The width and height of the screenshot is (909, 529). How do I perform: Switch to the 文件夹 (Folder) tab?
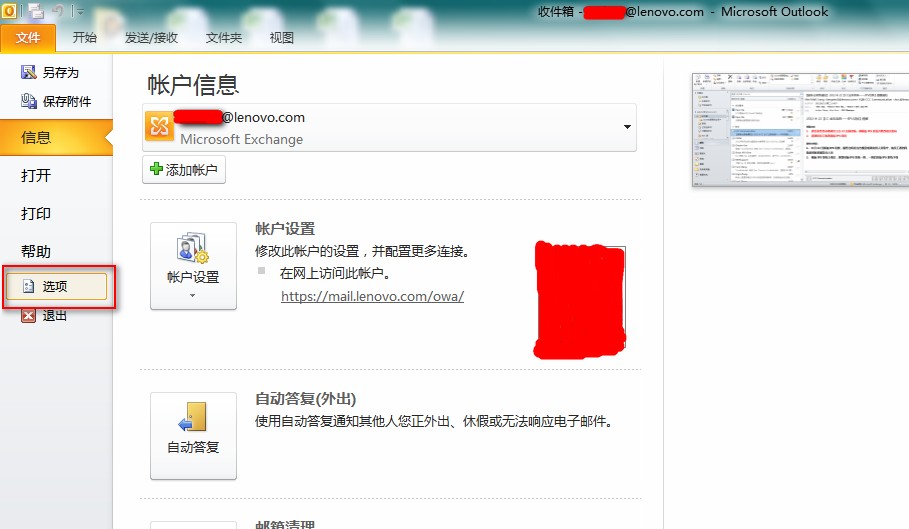click(x=223, y=38)
